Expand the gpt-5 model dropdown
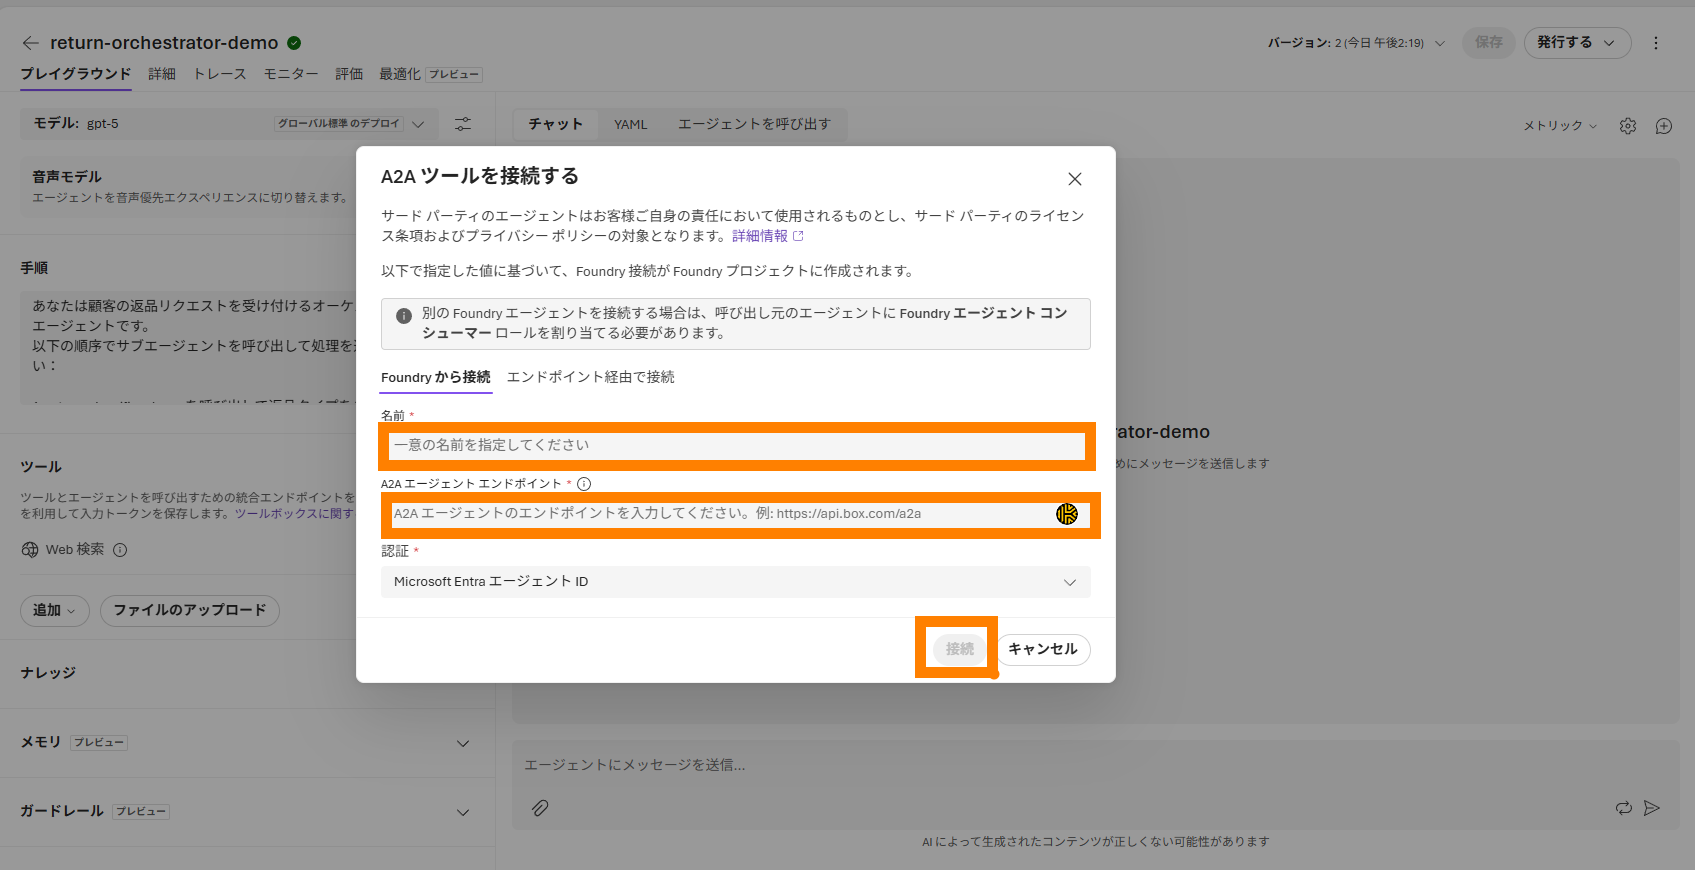The width and height of the screenshot is (1695, 870). point(418,124)
